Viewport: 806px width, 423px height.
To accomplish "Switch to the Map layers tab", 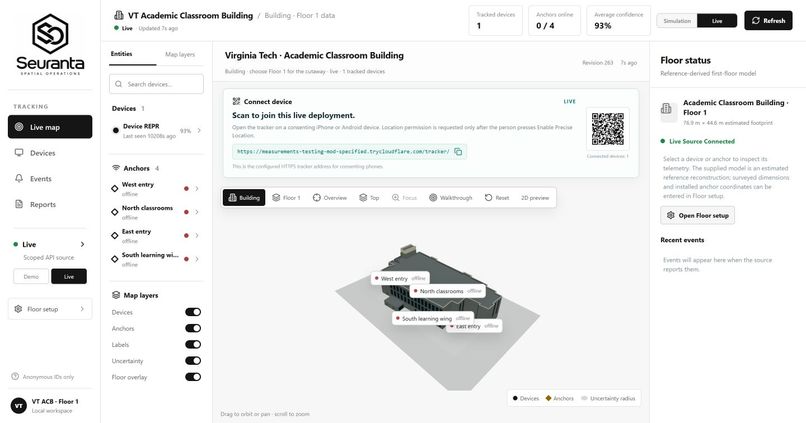I will 180,54.
